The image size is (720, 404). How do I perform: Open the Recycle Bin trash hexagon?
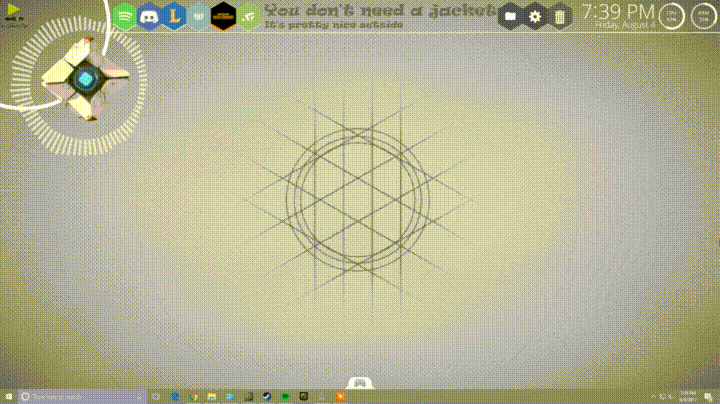pyautogui.click(x=559, y=16)
